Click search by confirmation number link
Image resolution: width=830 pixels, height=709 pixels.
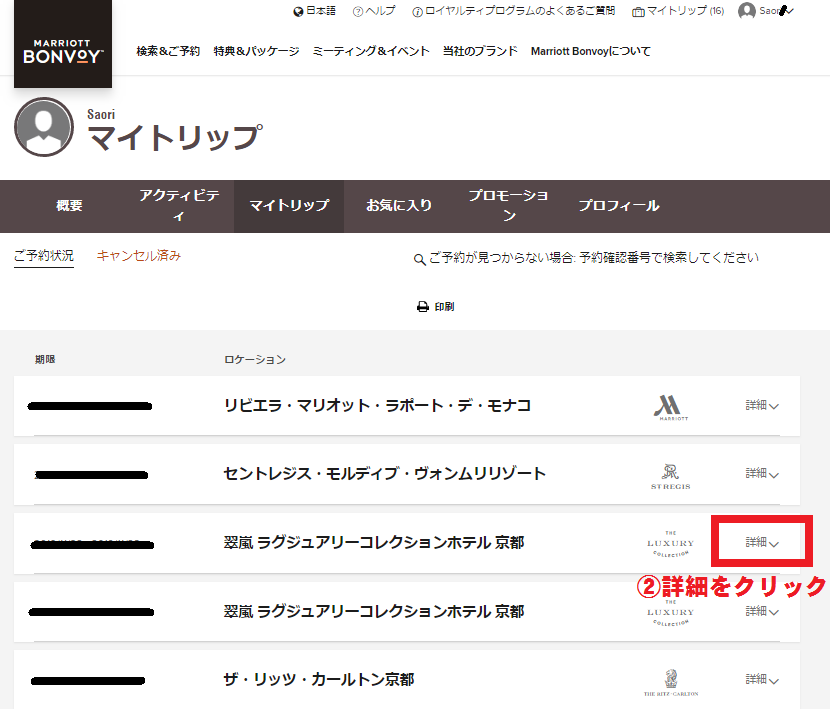[593, 258]
